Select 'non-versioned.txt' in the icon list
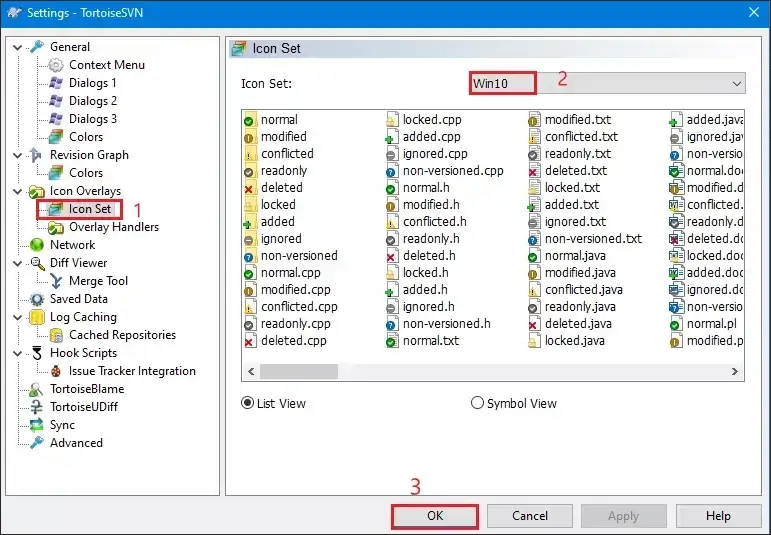 coord(593,239)
